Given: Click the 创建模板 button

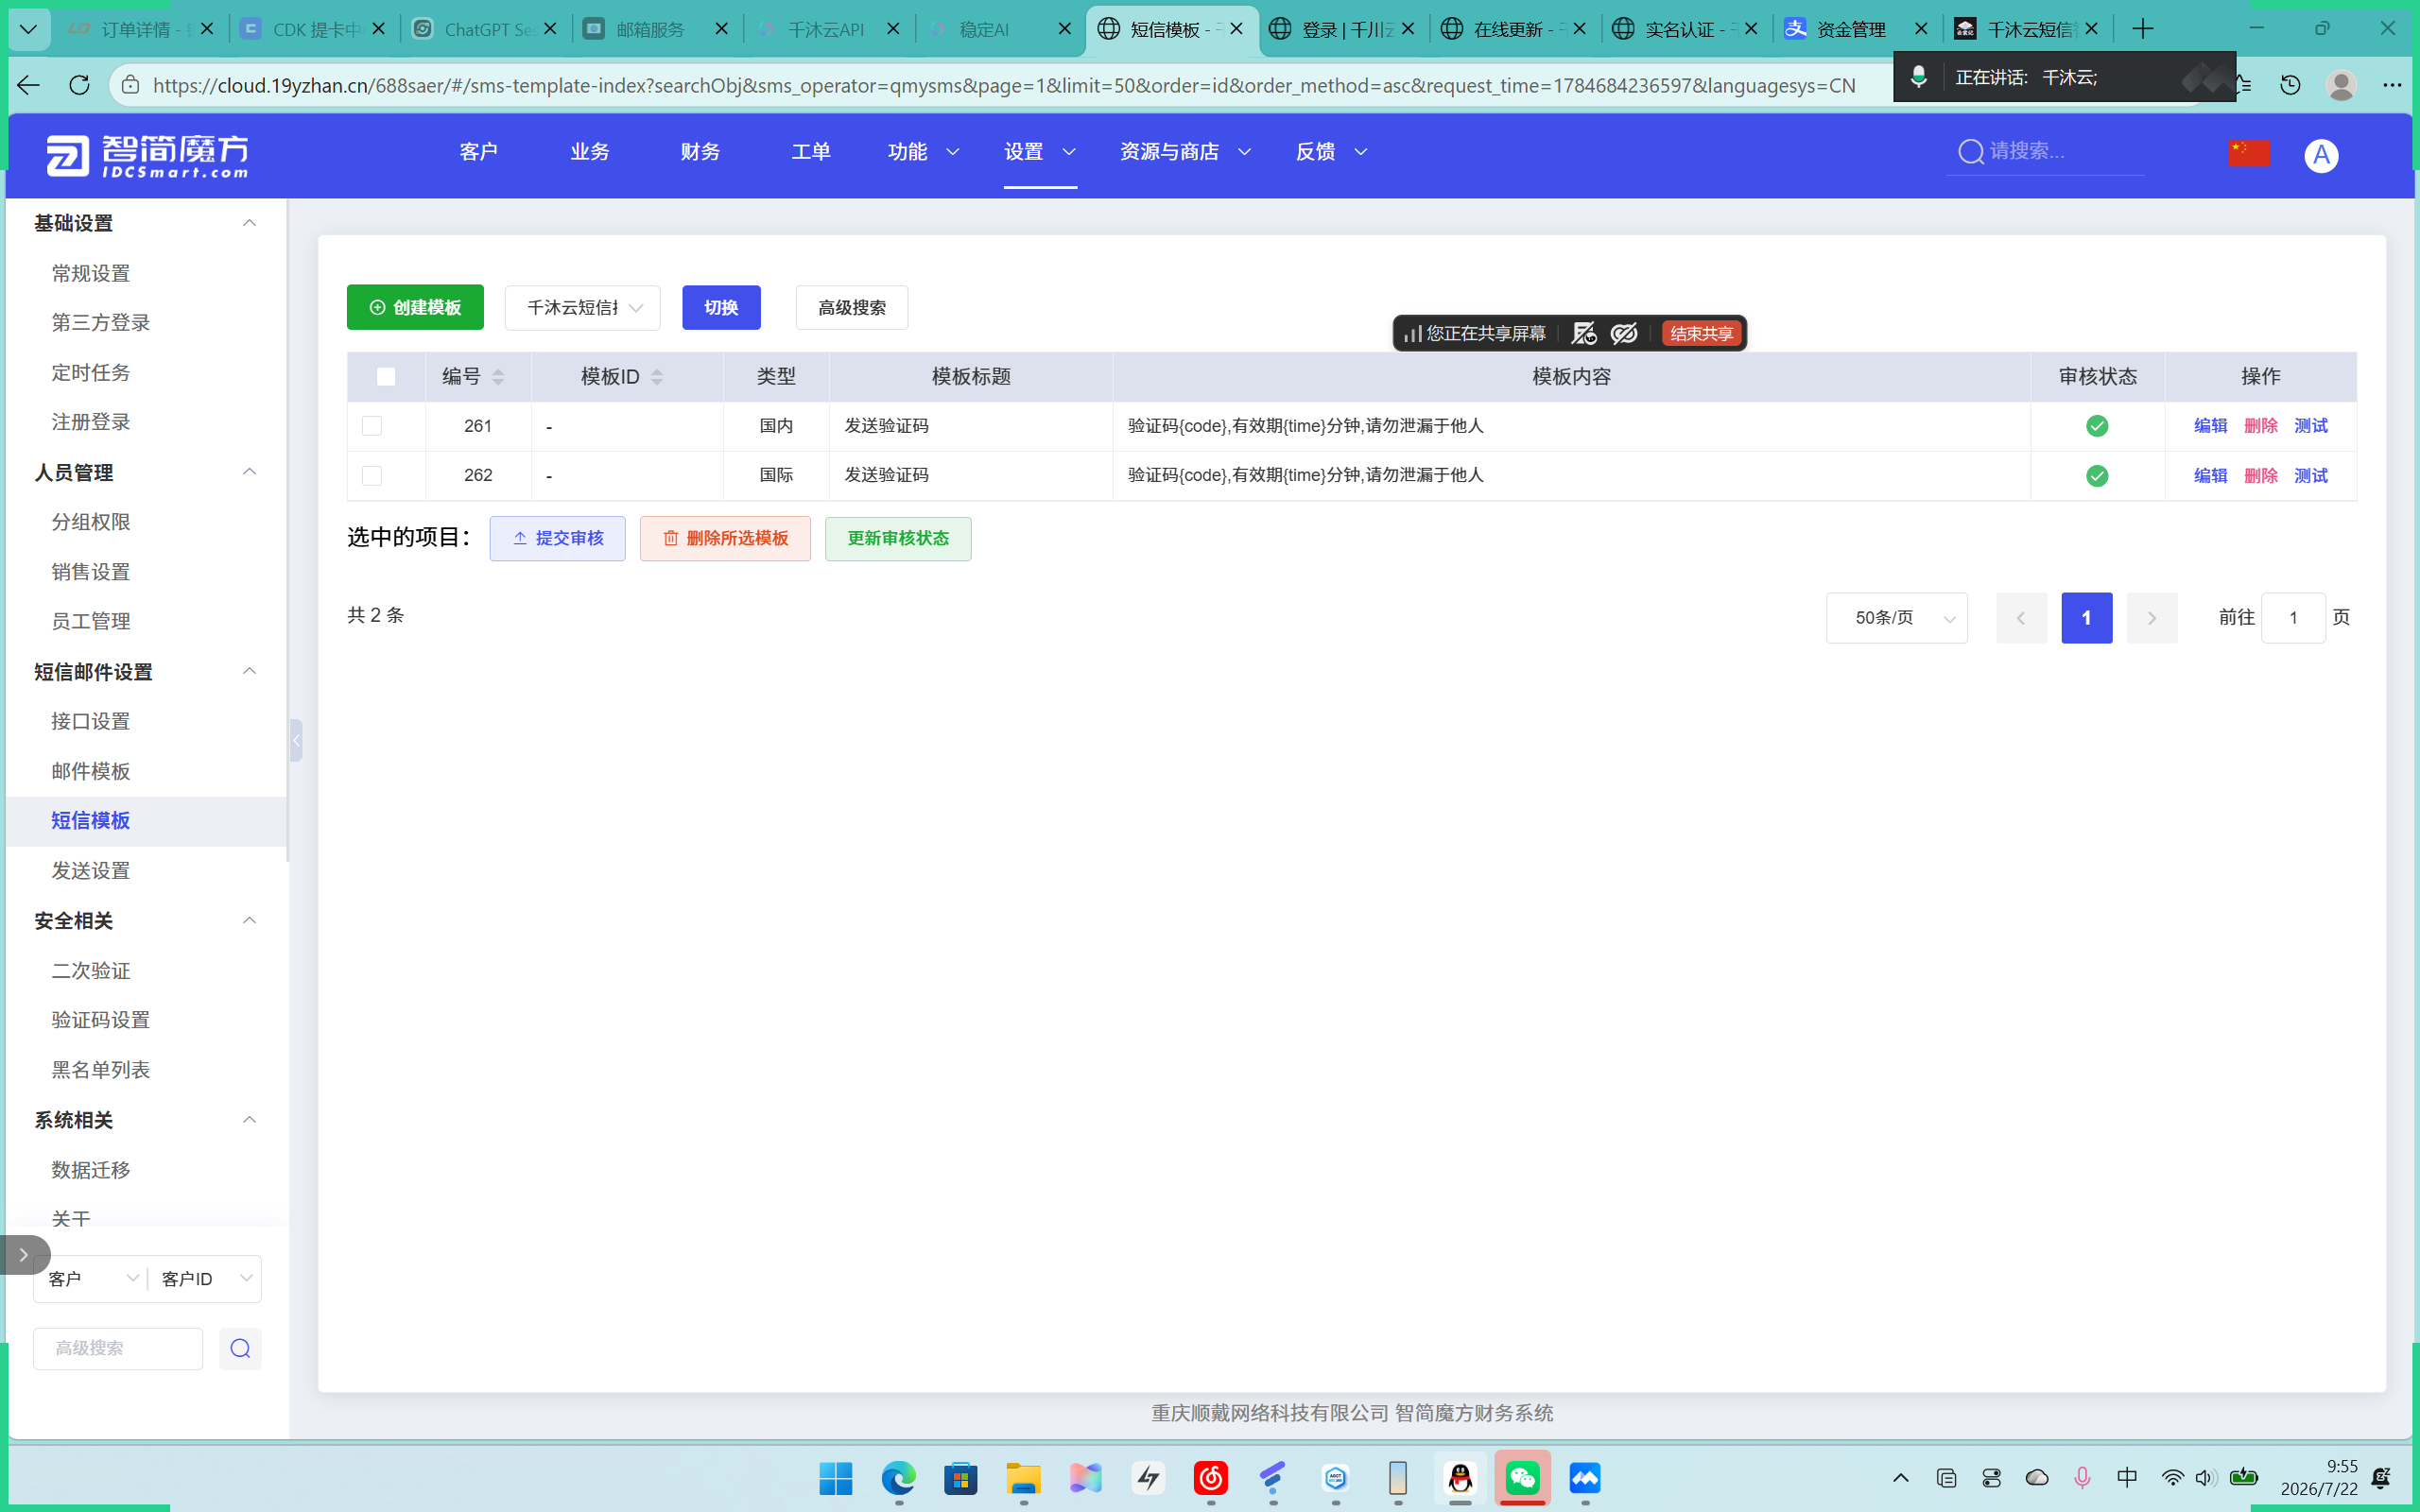Looking at the screenshot, I should coord(415,307).
